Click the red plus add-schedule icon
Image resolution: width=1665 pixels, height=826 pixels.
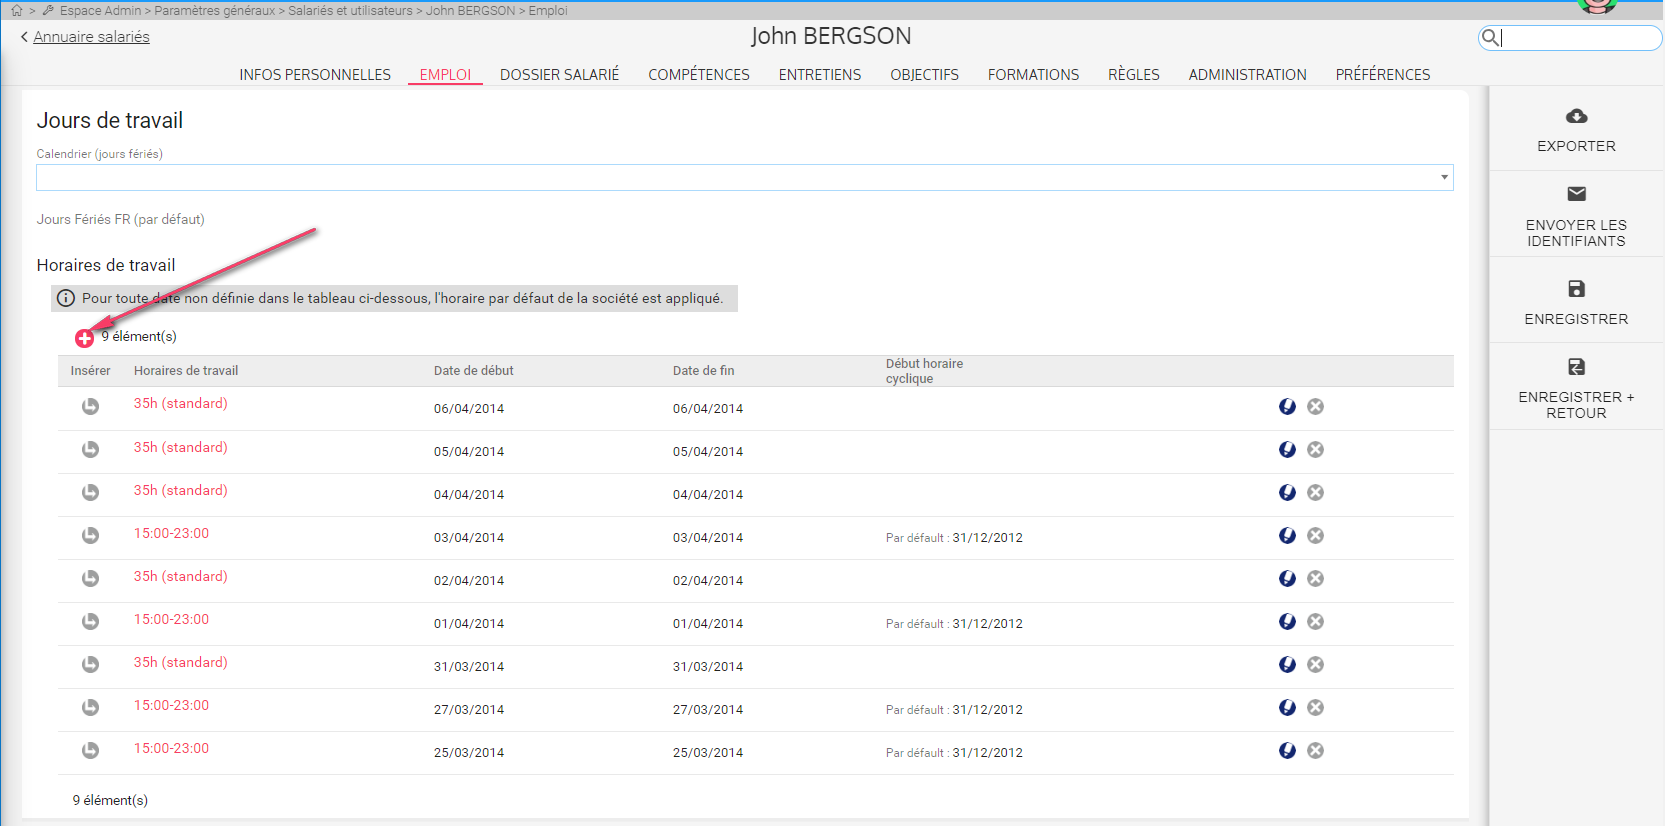pos(85,338)
